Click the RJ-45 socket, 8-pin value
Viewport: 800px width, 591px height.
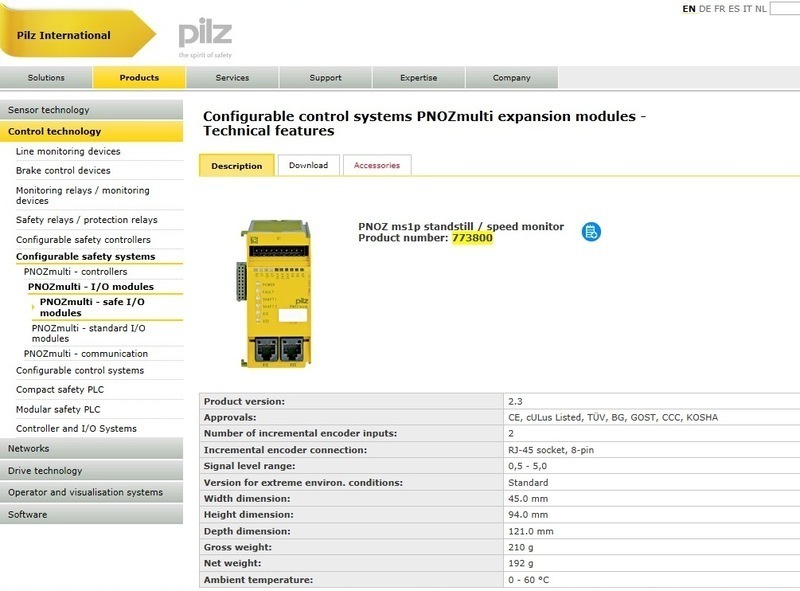[x=551, y=450]
